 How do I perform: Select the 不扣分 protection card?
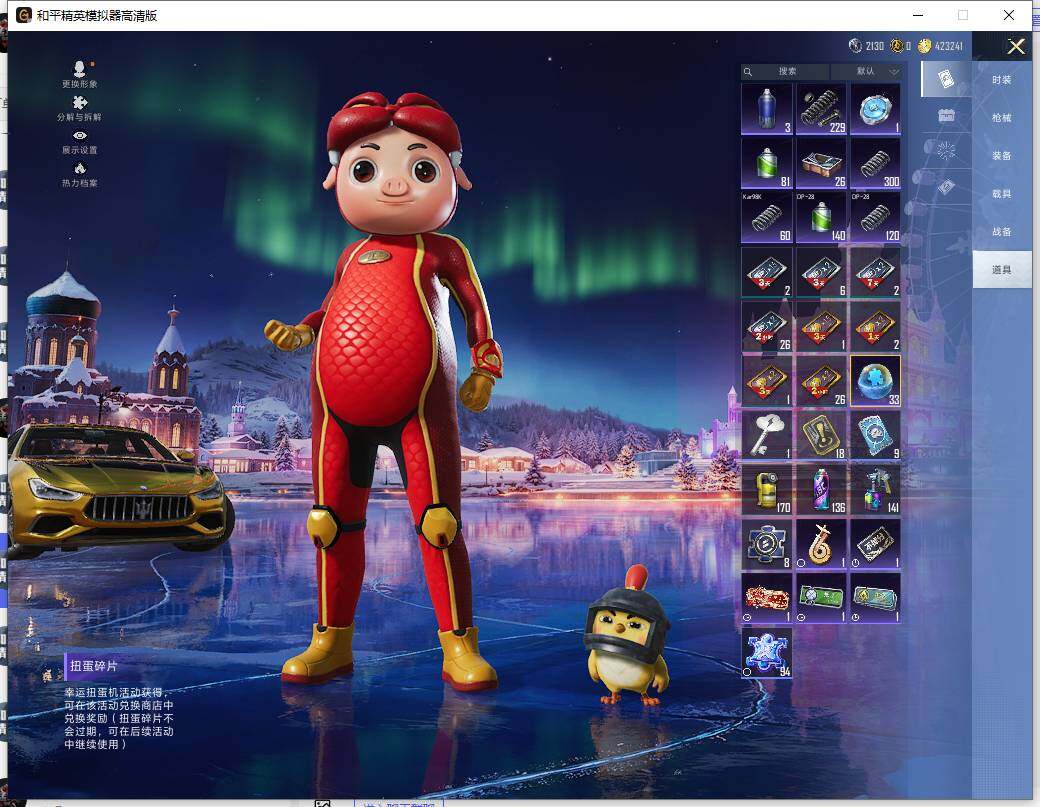point(875,544)
